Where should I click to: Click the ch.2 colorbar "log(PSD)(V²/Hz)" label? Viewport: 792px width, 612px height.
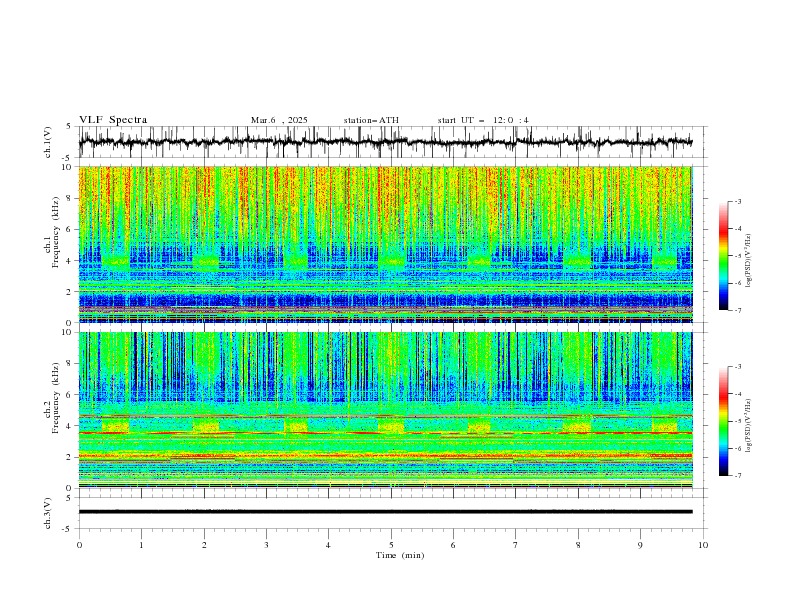point(748,426)
